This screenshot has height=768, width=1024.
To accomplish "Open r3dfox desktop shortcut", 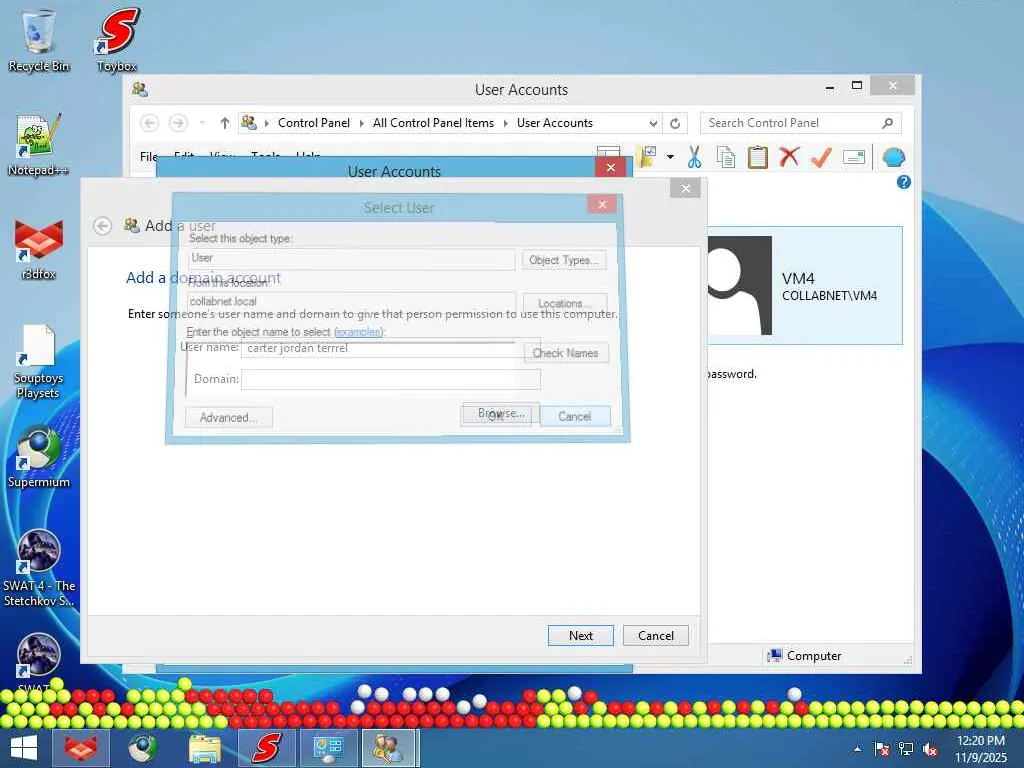I will [39, 249].
